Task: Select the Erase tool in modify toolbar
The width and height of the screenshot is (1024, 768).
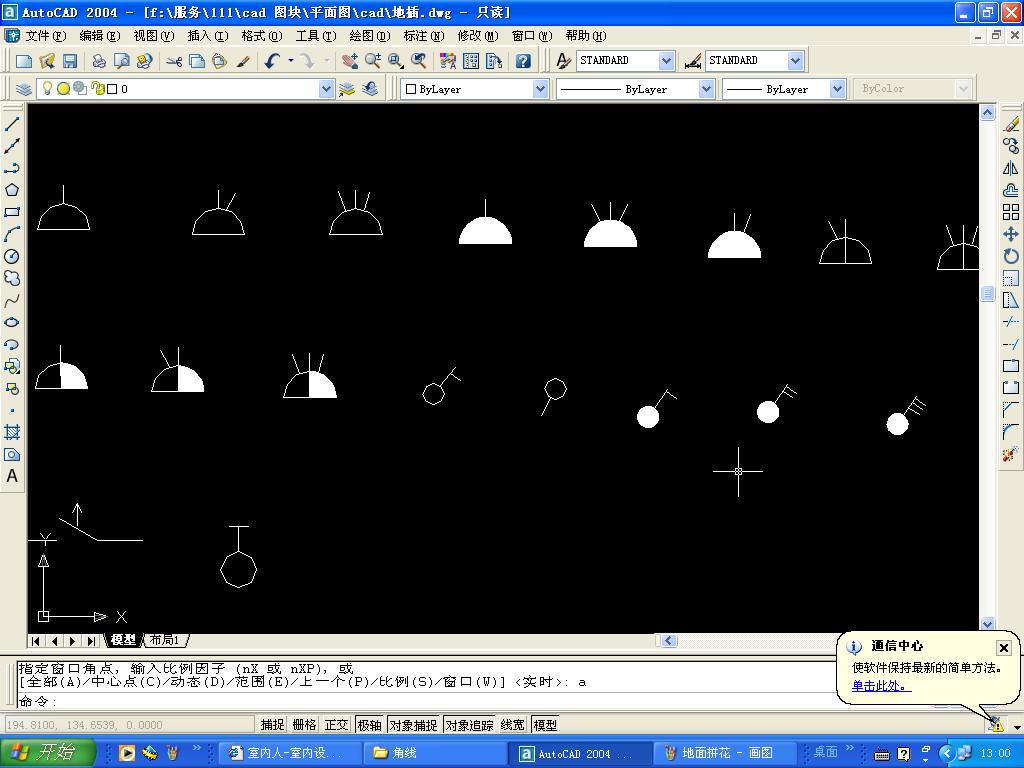Action: [x=1011, y=124]
